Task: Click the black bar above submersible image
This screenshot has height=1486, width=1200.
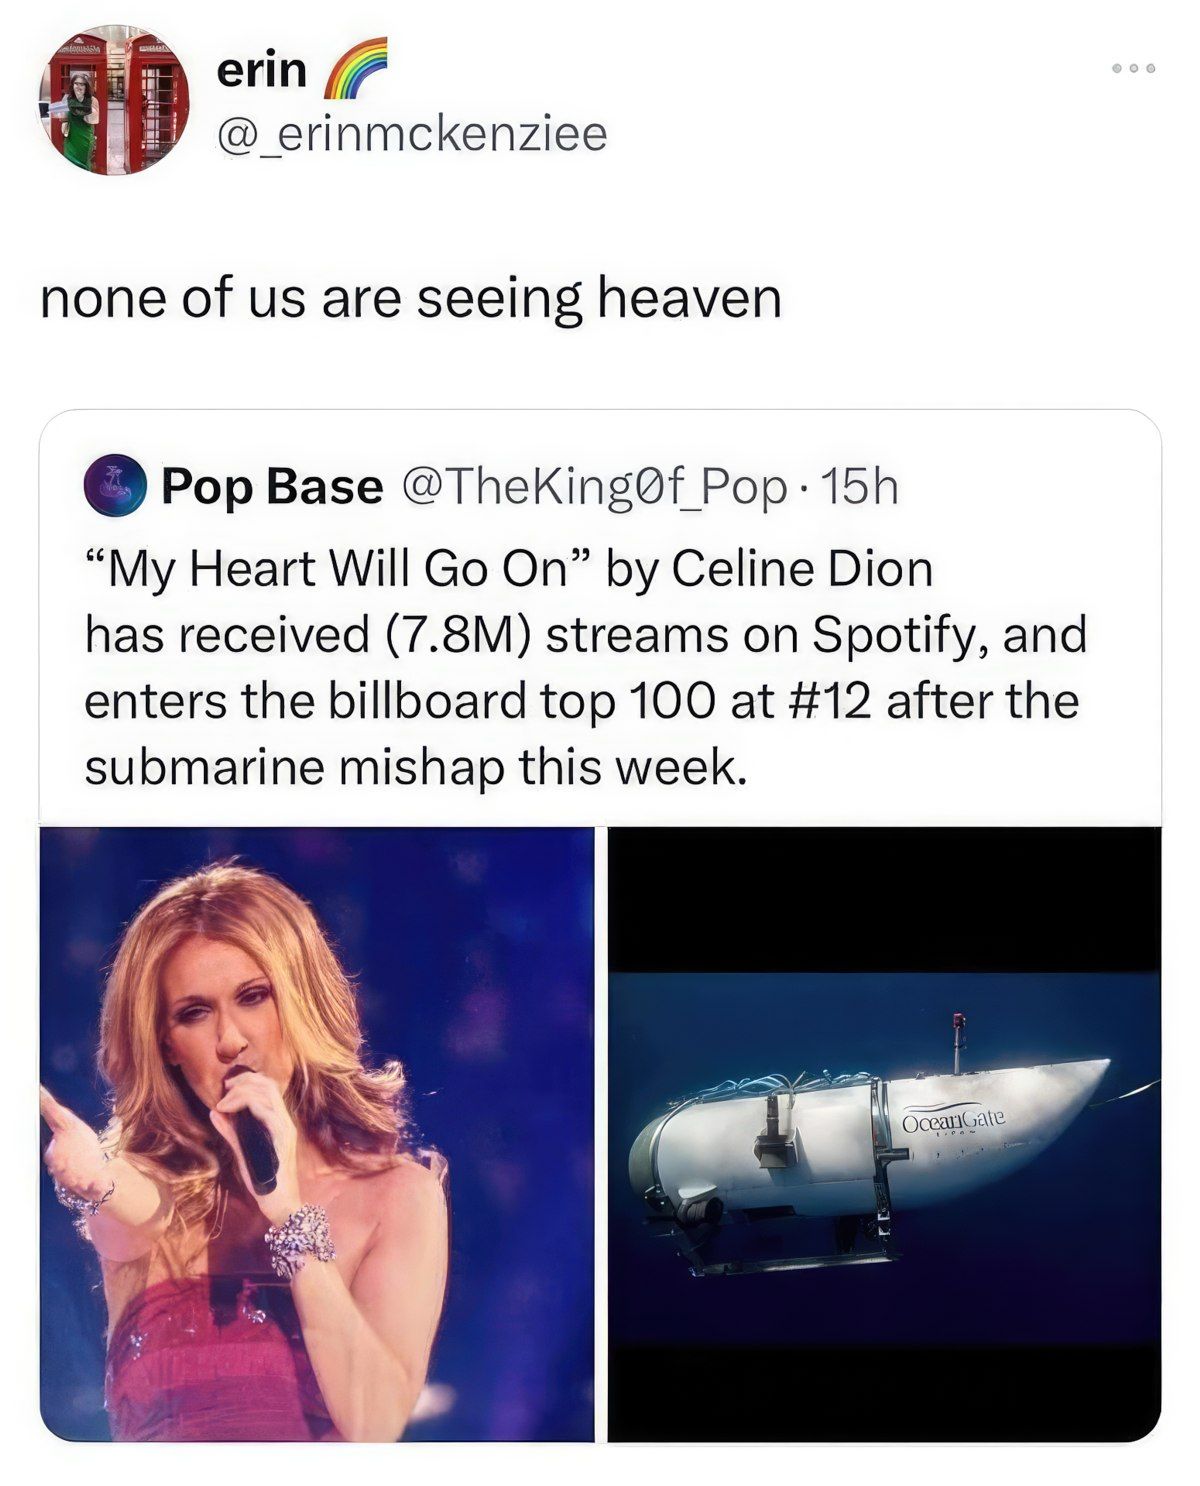Action: (884, 897)
